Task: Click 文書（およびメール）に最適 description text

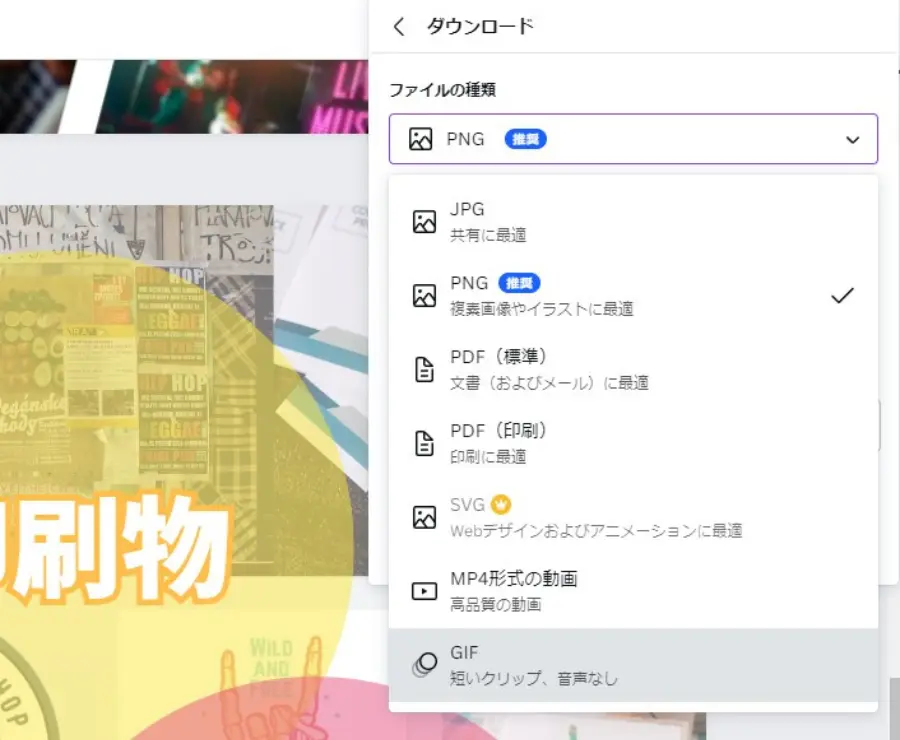Action: [x=549, y=383]
